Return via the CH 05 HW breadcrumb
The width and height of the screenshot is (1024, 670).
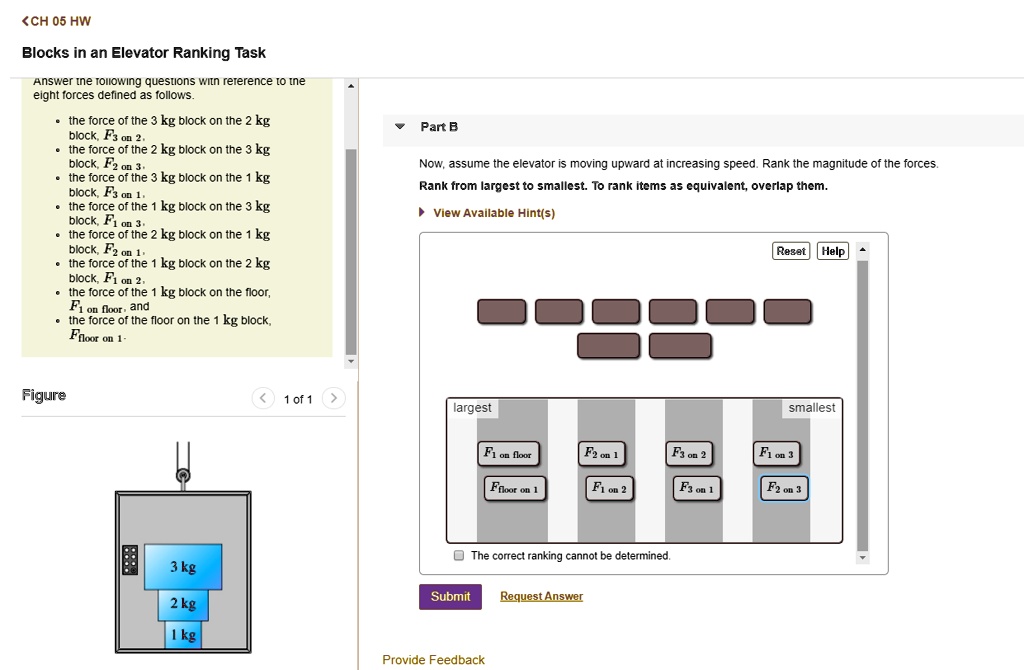[57, 20]
